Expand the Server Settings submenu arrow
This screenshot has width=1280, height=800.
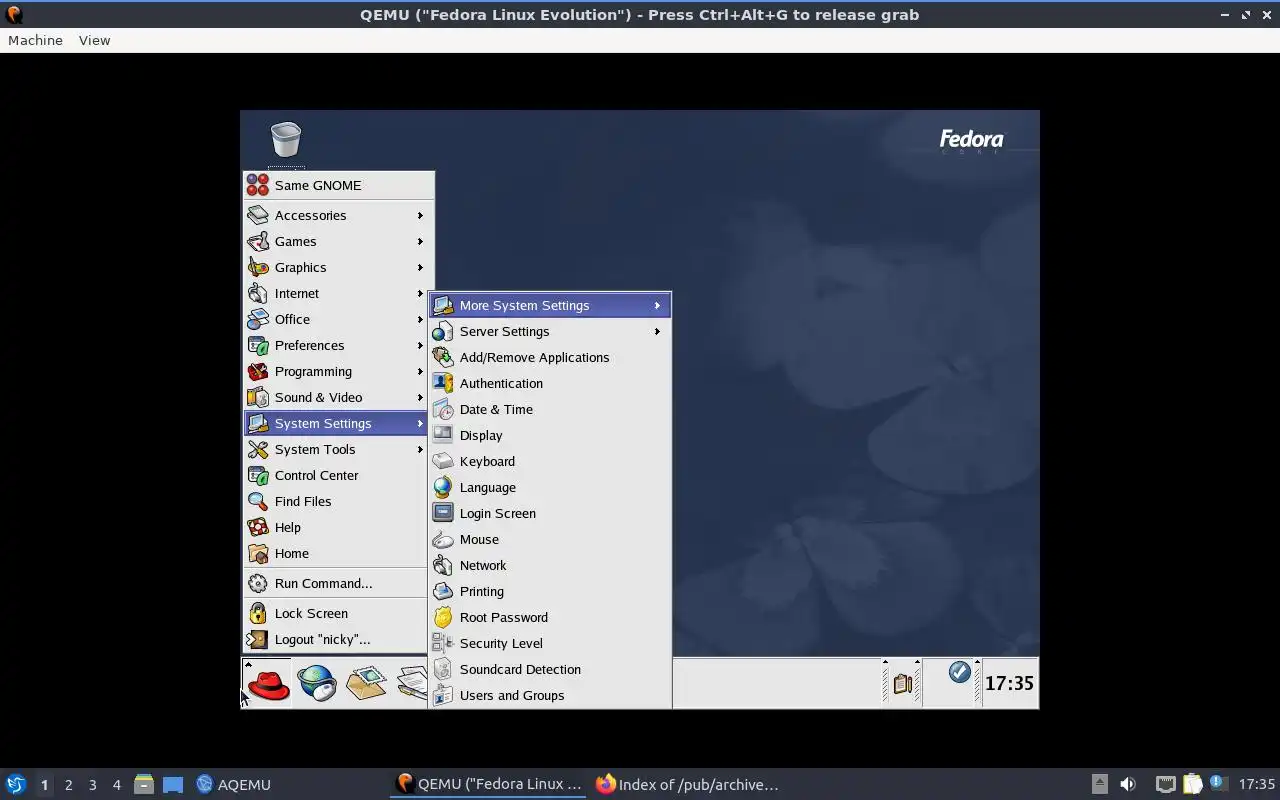click(657, 331)
